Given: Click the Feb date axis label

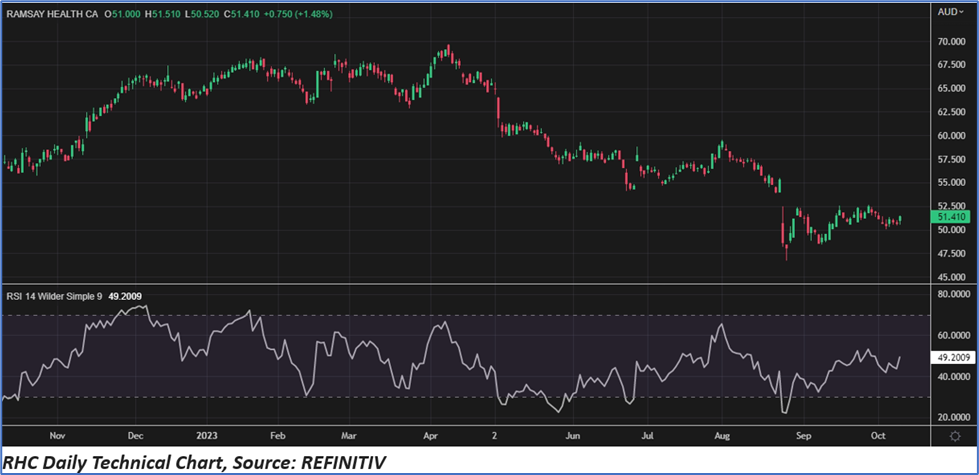Looking at the screenshot, I should click(277, 436).
